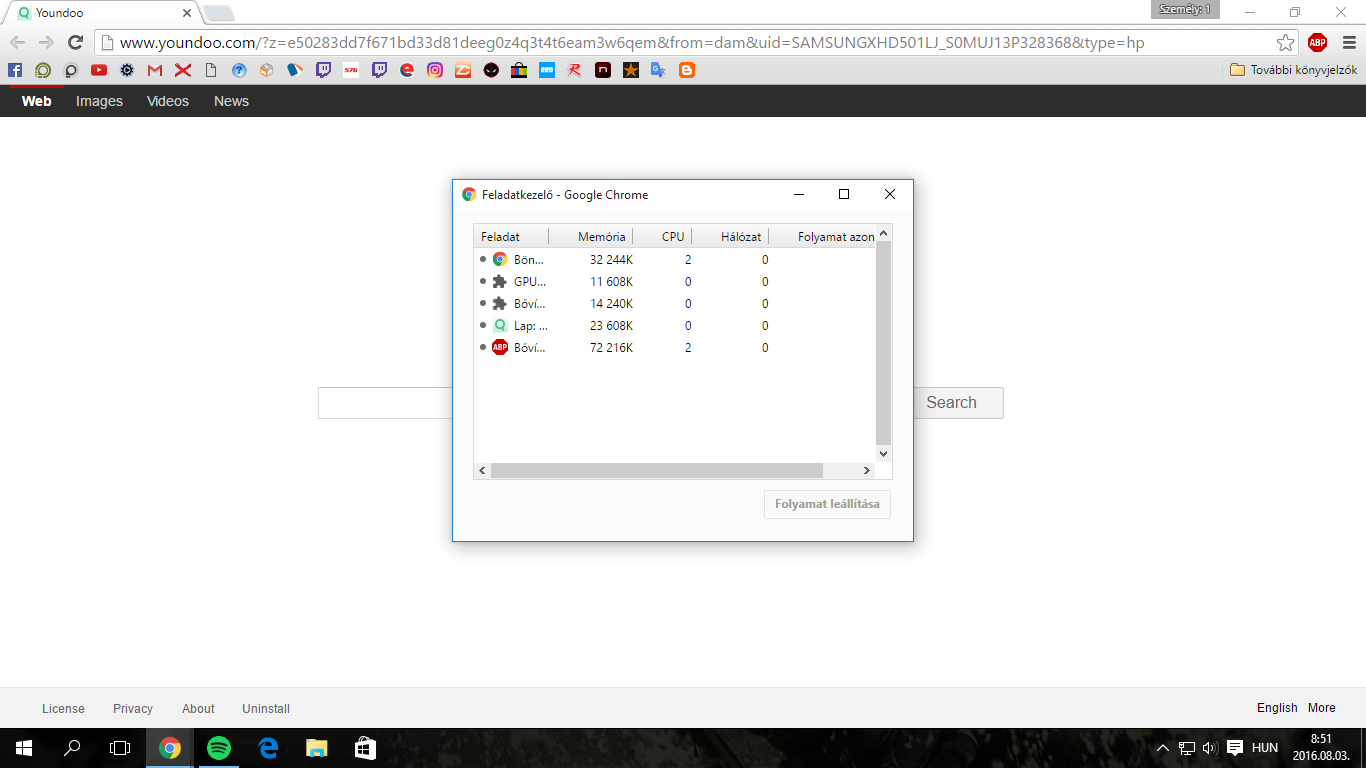The height and width of the screenshot is (768, 1366).
Task: Open the Windows Store from the taskbar
Action: [365, 747]
